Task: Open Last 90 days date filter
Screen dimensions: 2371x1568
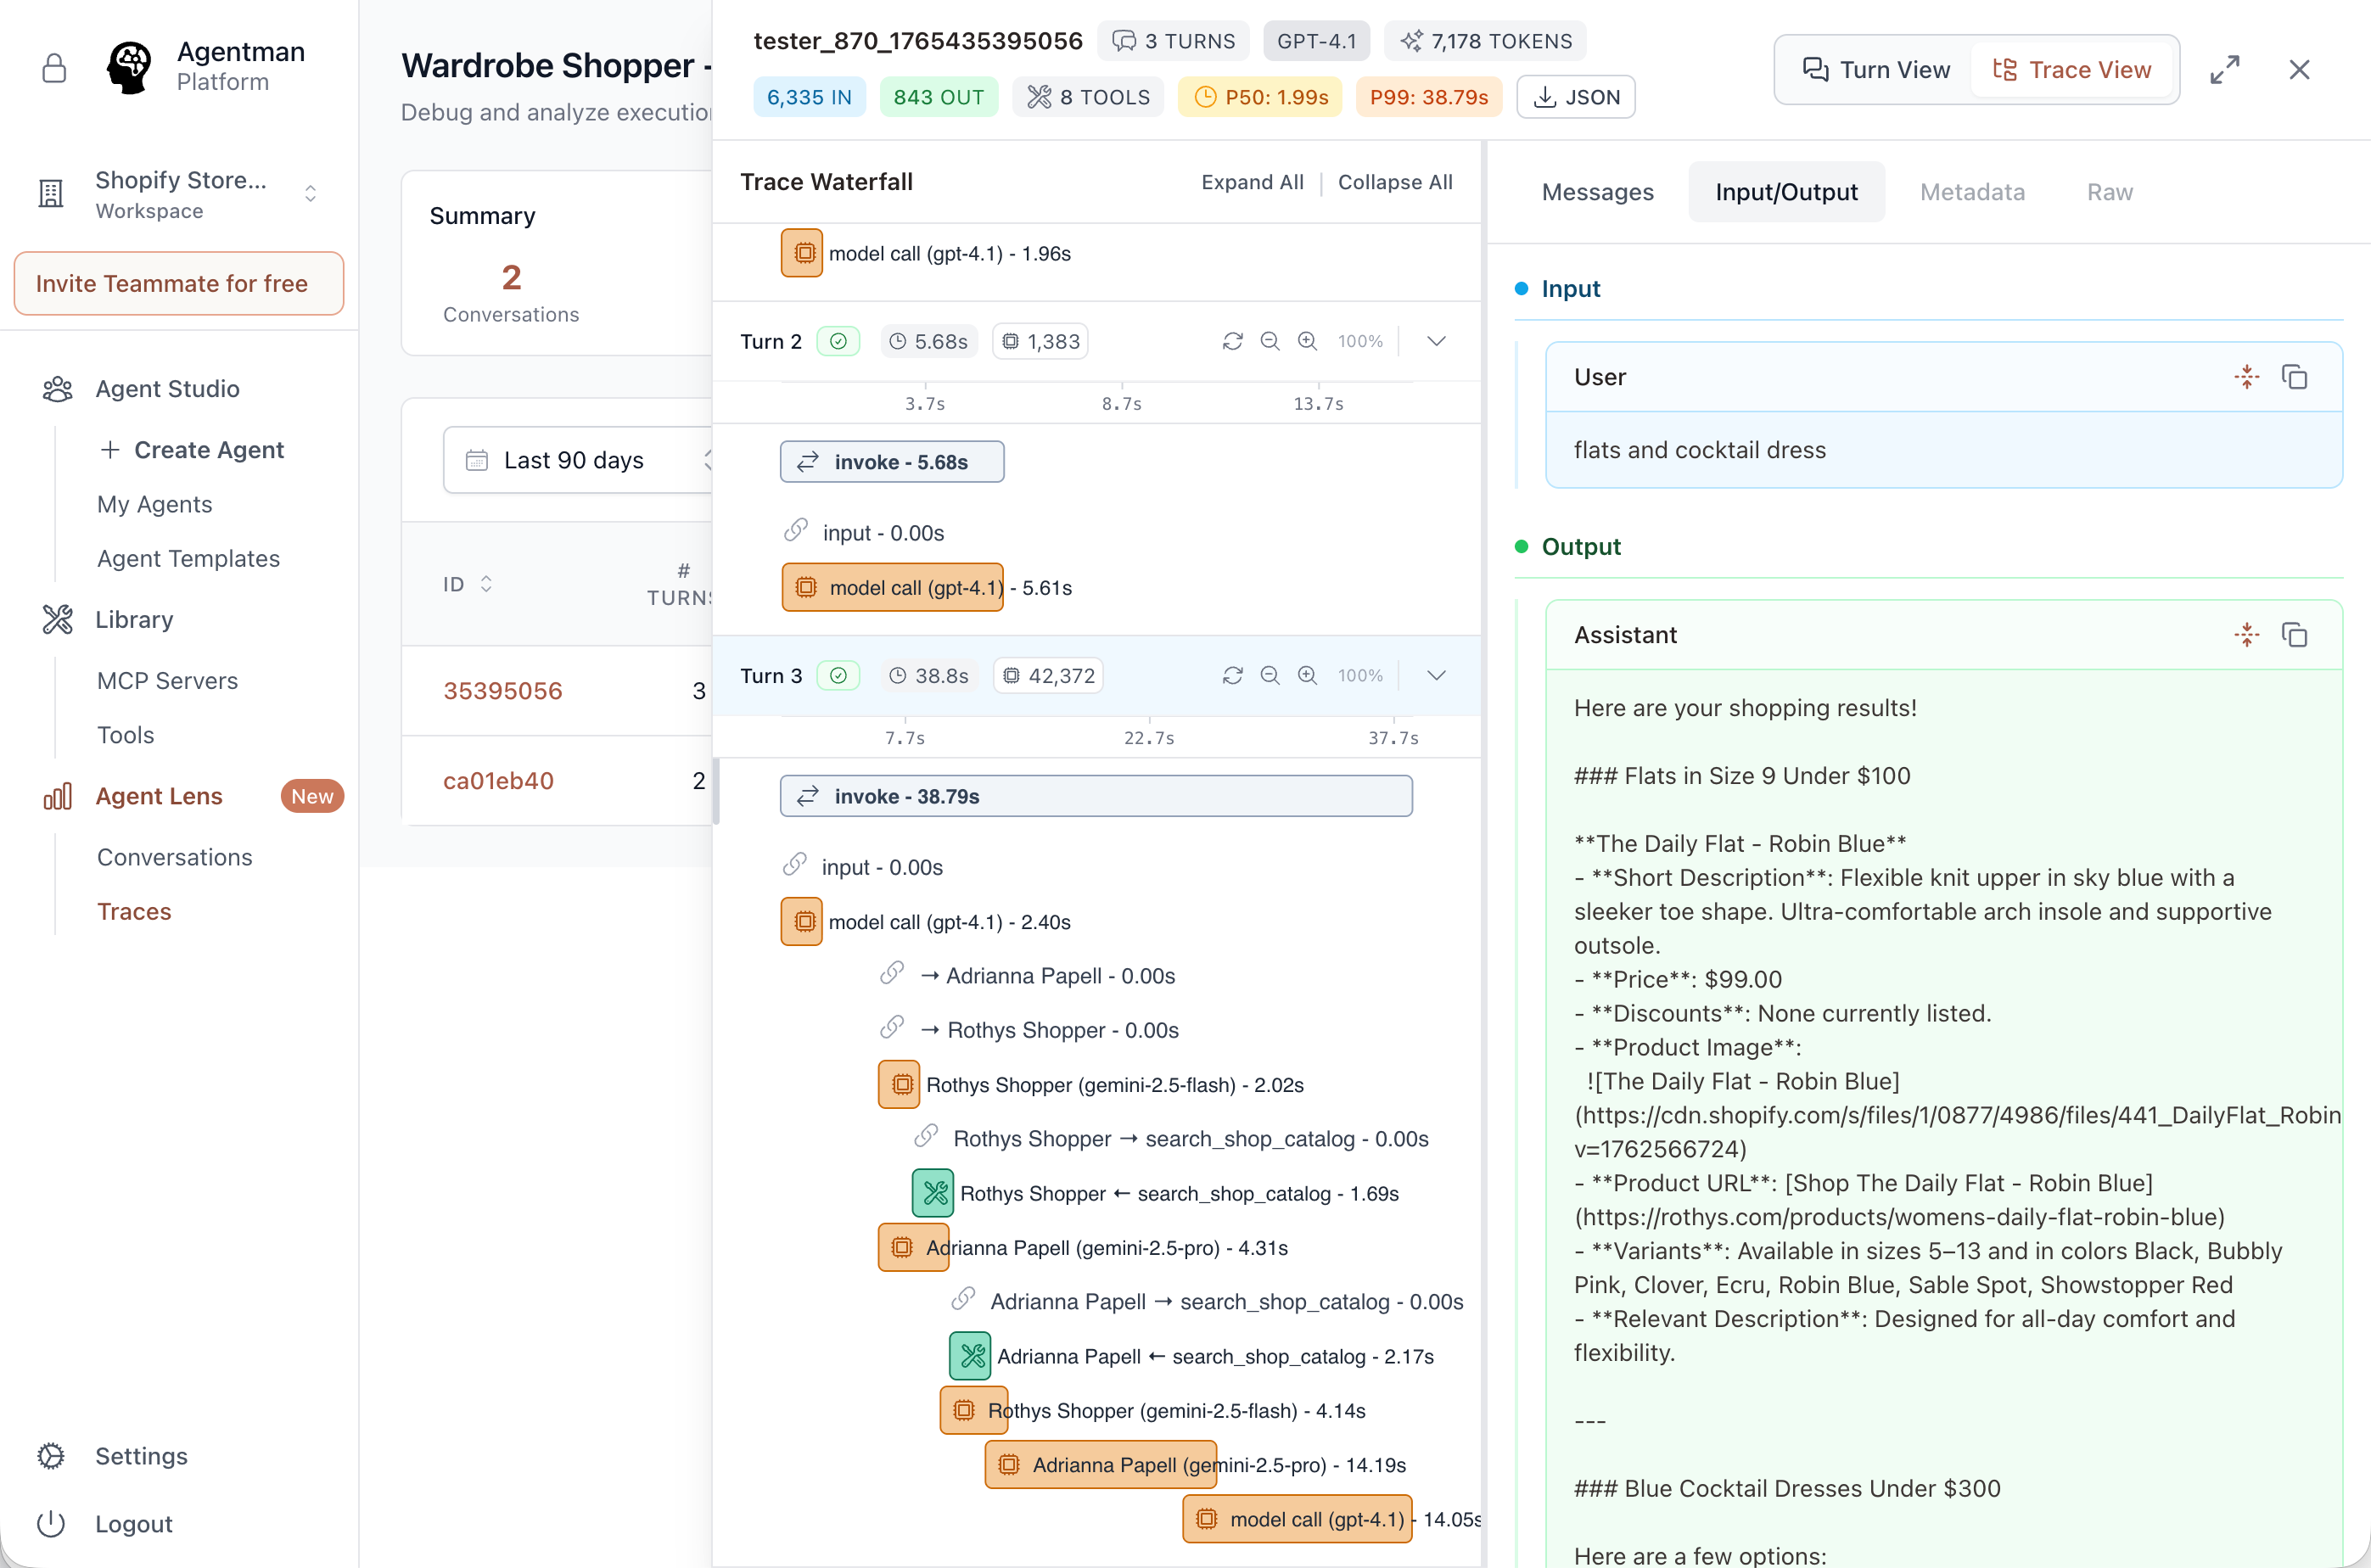Action: 575,460
